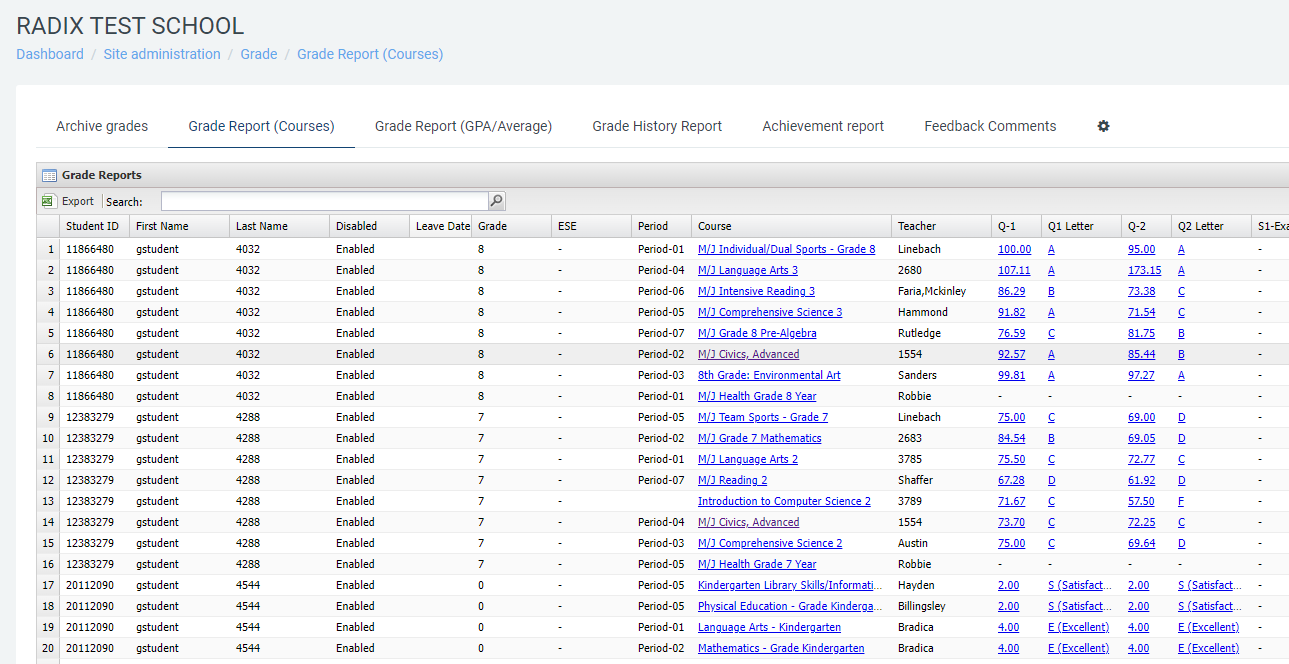
Task: Sort by the Teacher column header
Action: pos(917,226)
